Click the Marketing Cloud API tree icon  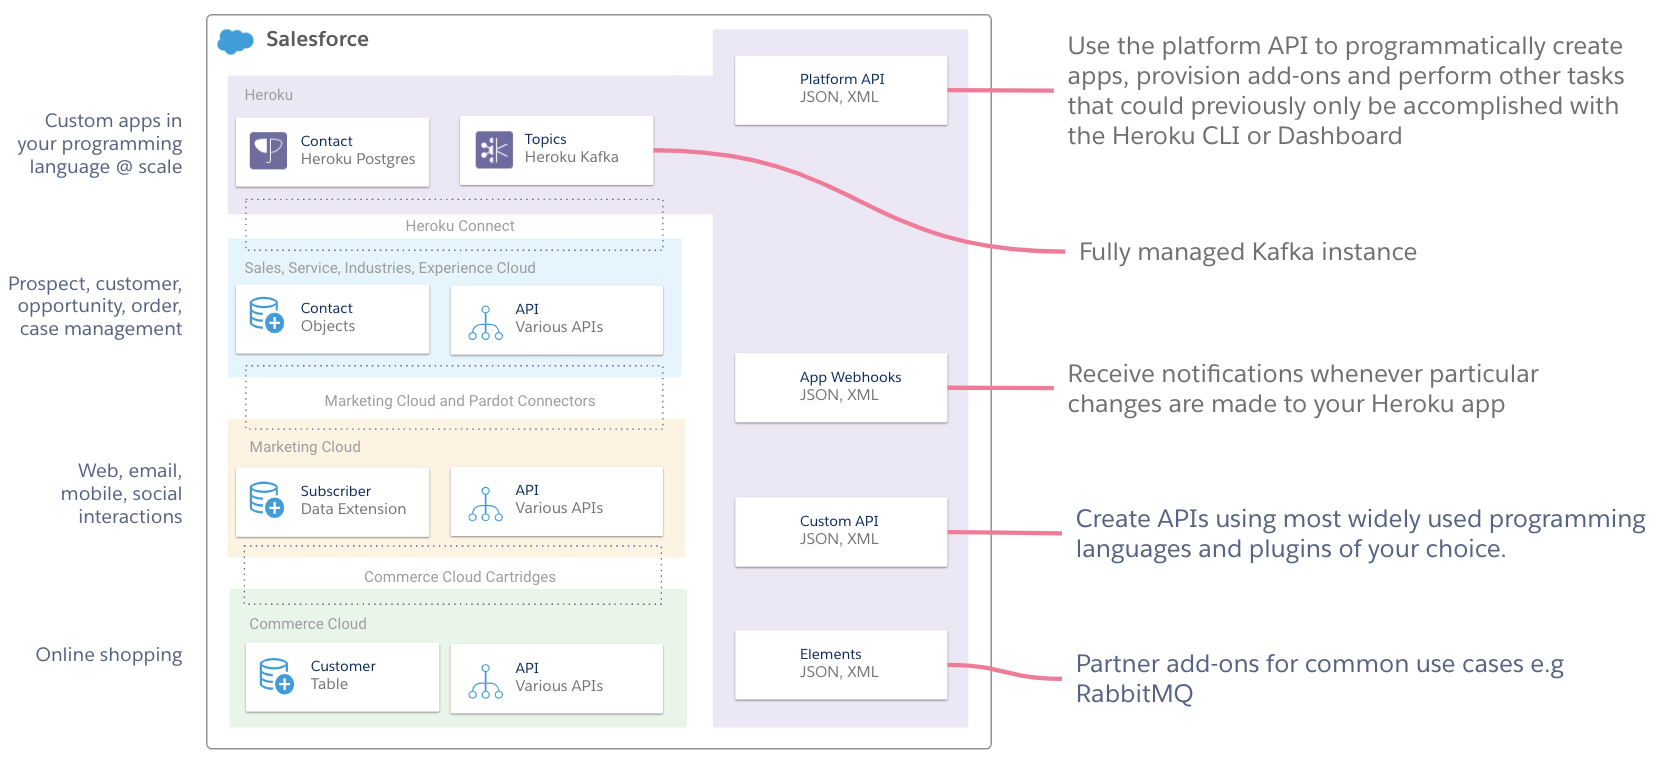[486, 504]
